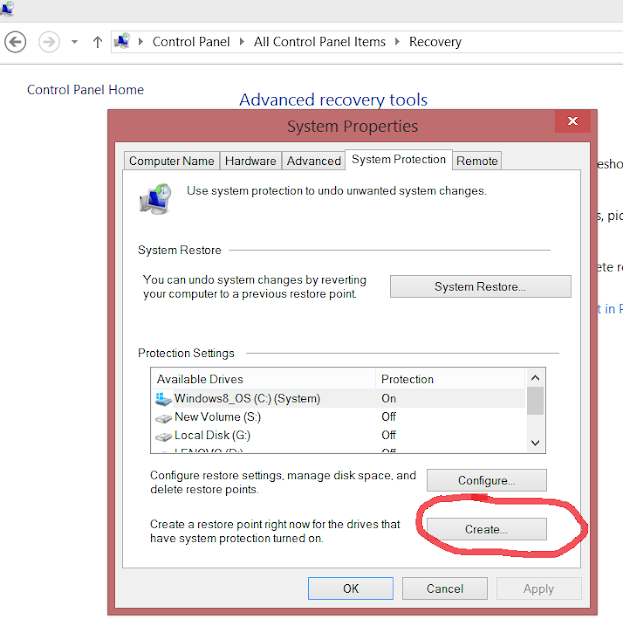This screenshot has width=623, height=640.
Task: Go forward with the Forward arrow
Action: pyautogui.click(x=49, y=42)
